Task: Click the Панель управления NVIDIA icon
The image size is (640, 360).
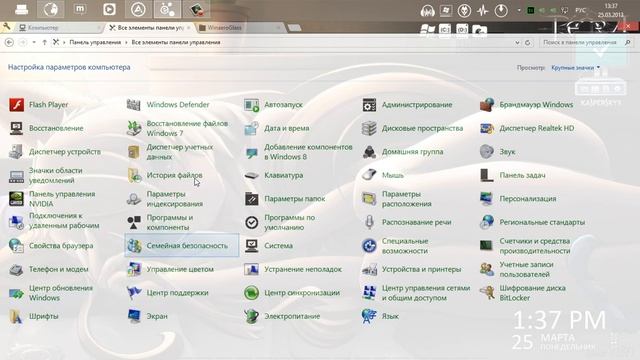Action: [x=17, y=199]
